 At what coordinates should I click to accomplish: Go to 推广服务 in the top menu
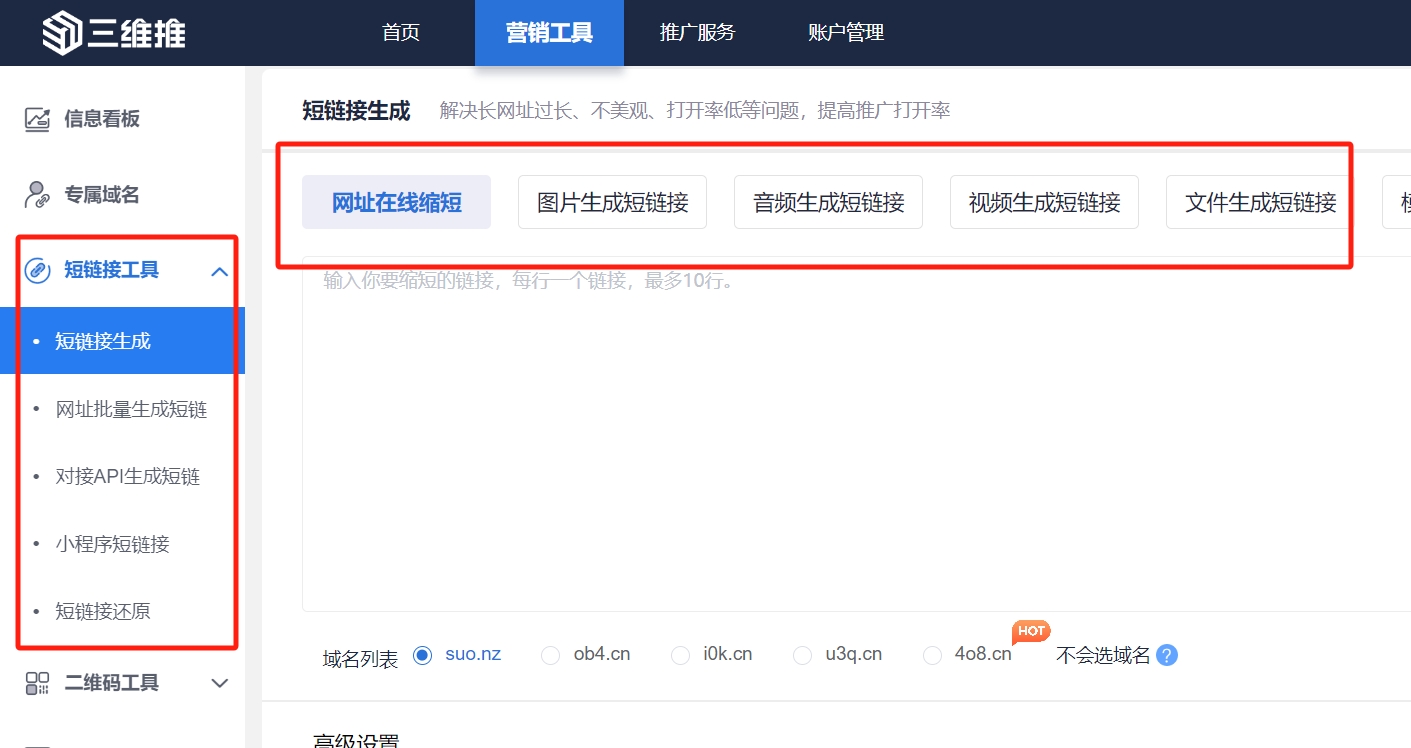click(x=697, y=33)
